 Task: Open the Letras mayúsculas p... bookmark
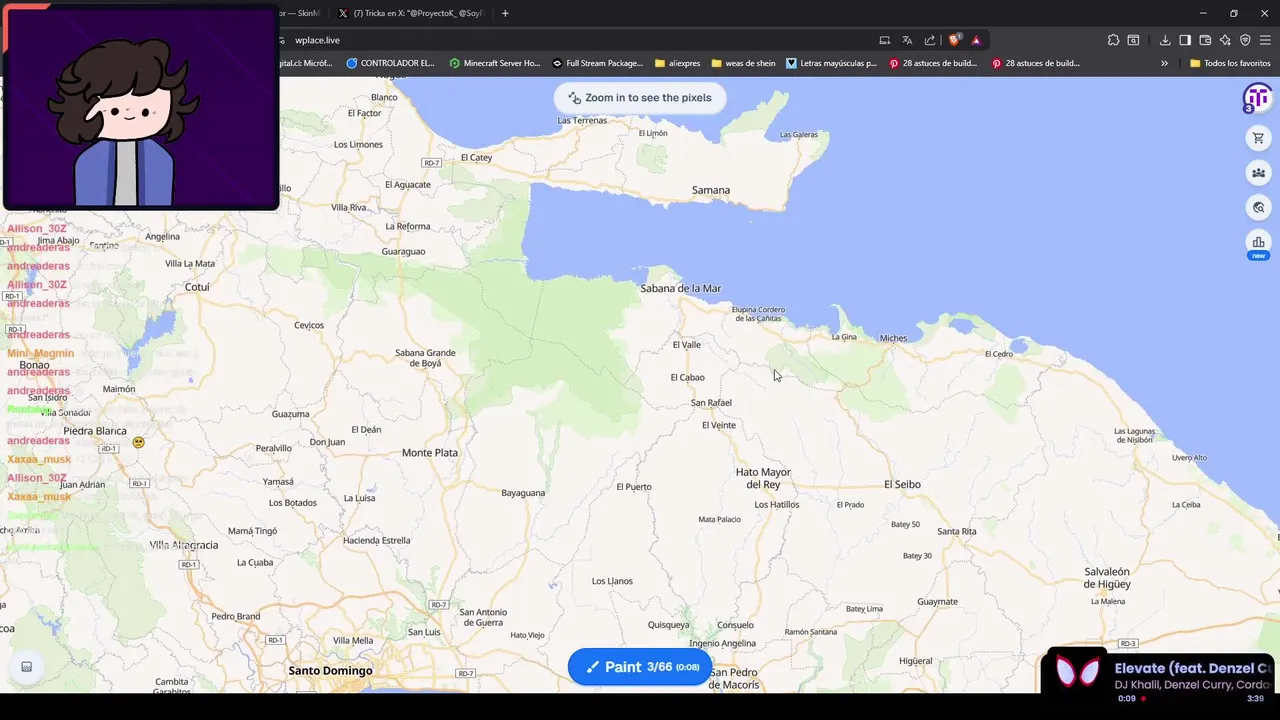[831, 63]
